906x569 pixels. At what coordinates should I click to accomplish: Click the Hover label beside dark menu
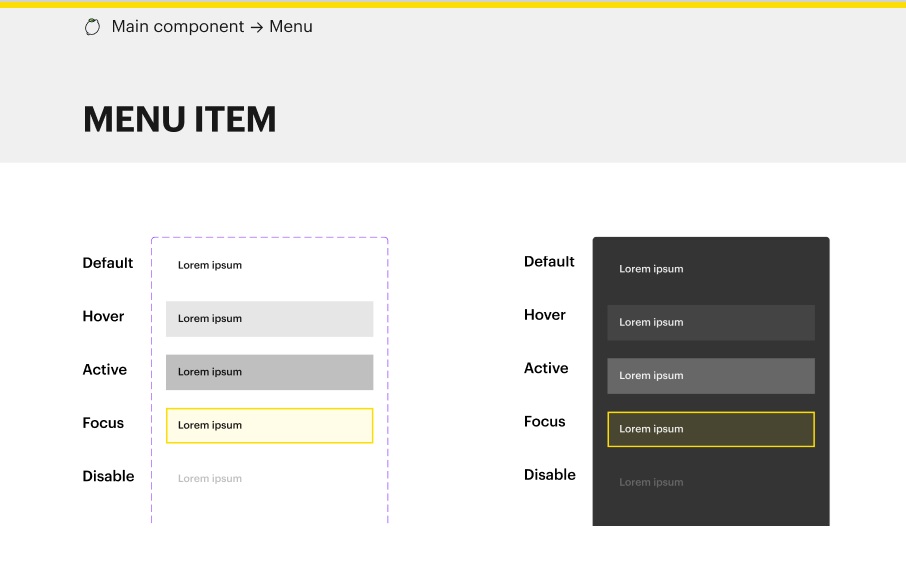coord(545,315)
